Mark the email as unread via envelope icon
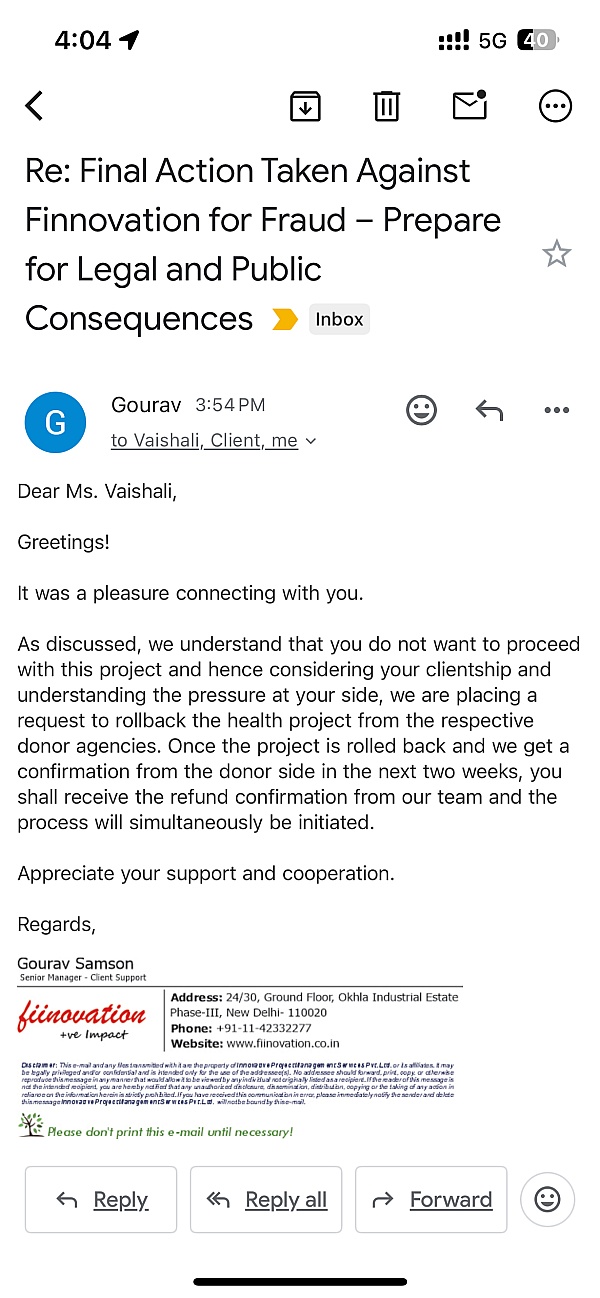The width and height of the screenshot is (600, 1298). point(470,105)
